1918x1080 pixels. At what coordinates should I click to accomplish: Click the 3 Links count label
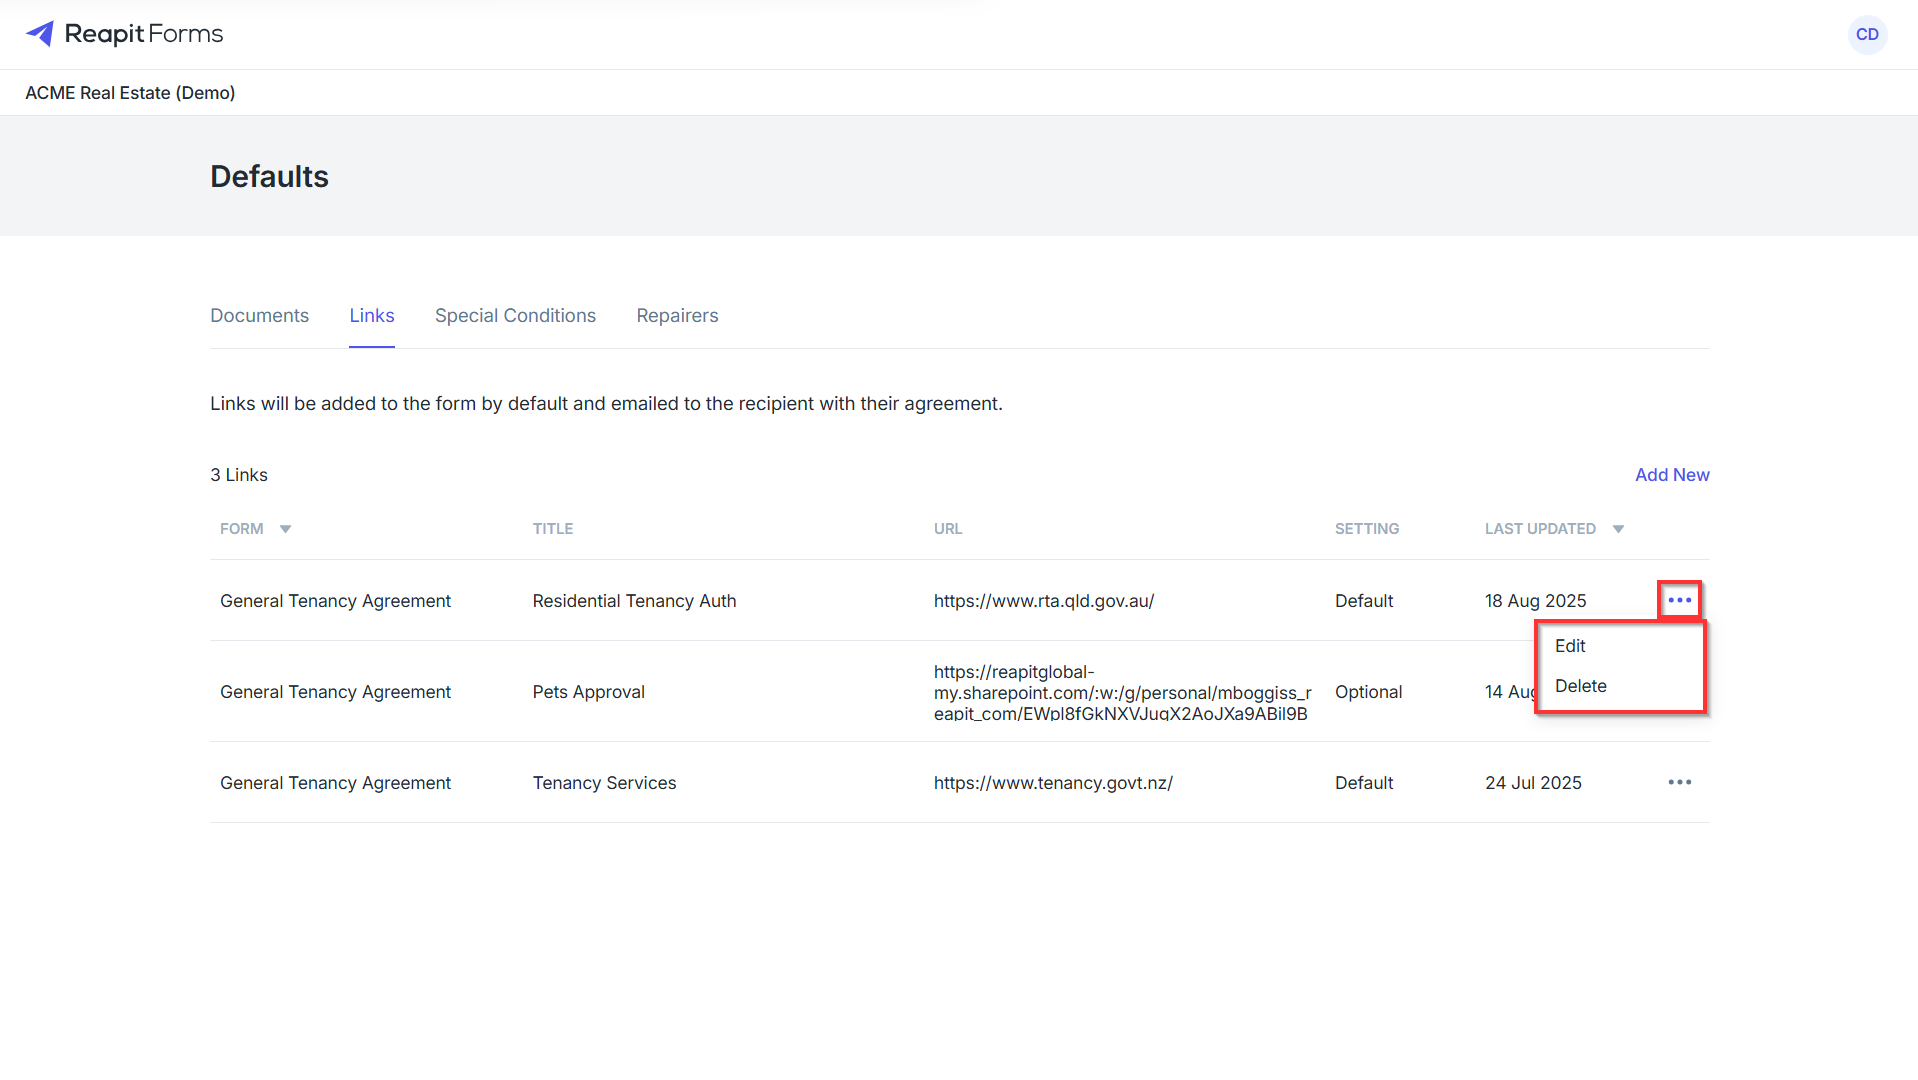pos(239,475)
